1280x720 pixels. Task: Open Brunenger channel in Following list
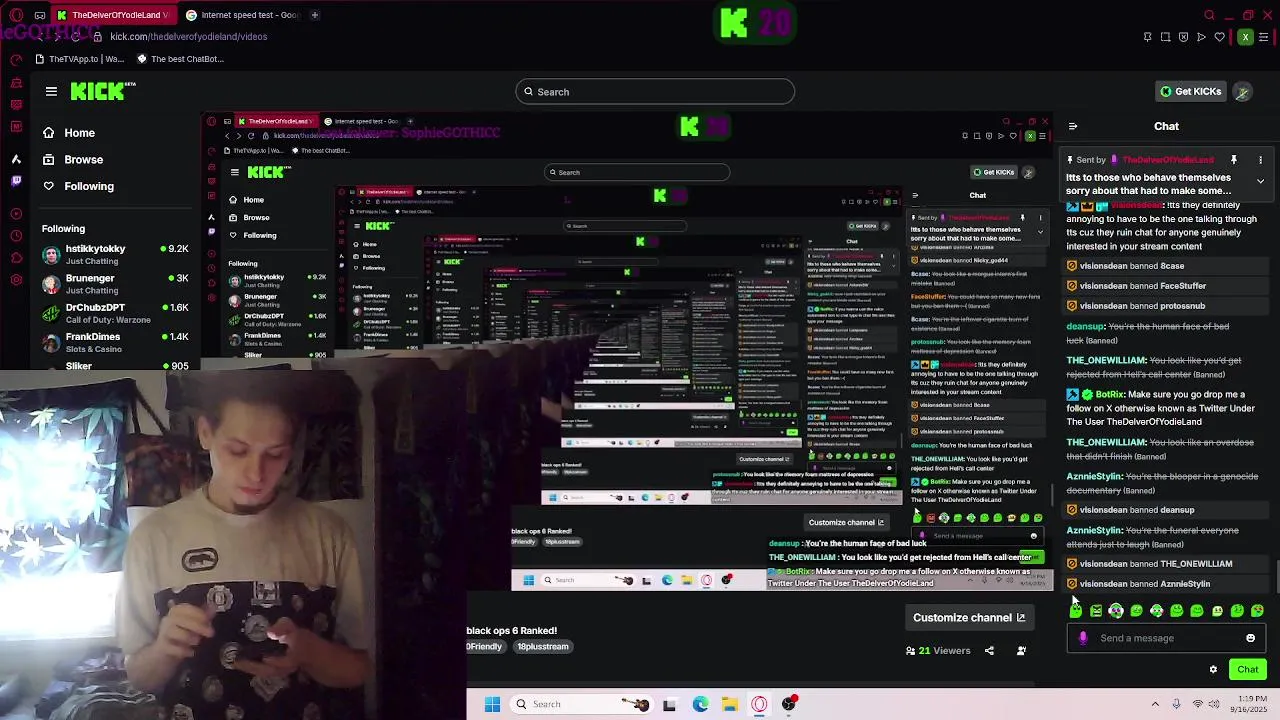(x=115, y=284)
